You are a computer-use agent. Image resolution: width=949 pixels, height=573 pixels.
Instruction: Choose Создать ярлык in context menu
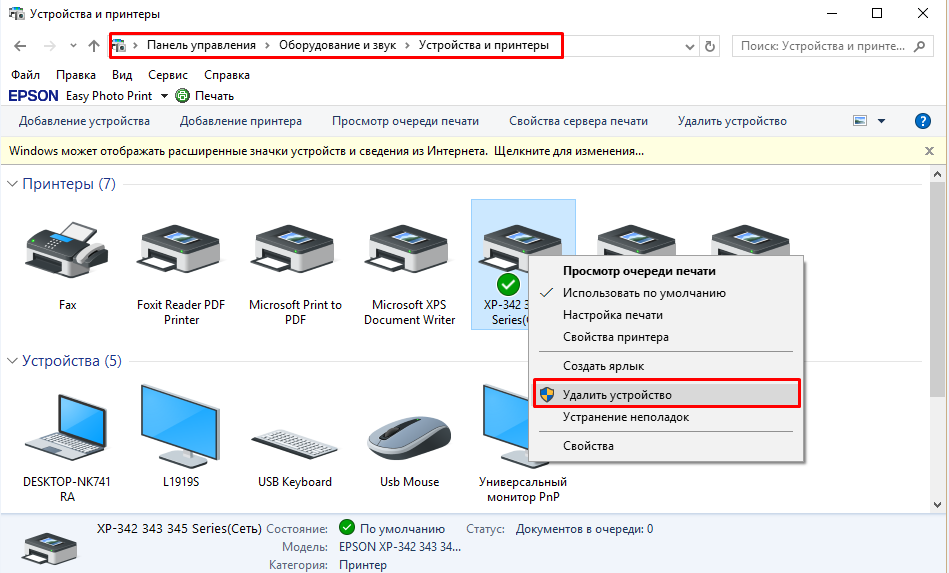[x=603, y=366]
